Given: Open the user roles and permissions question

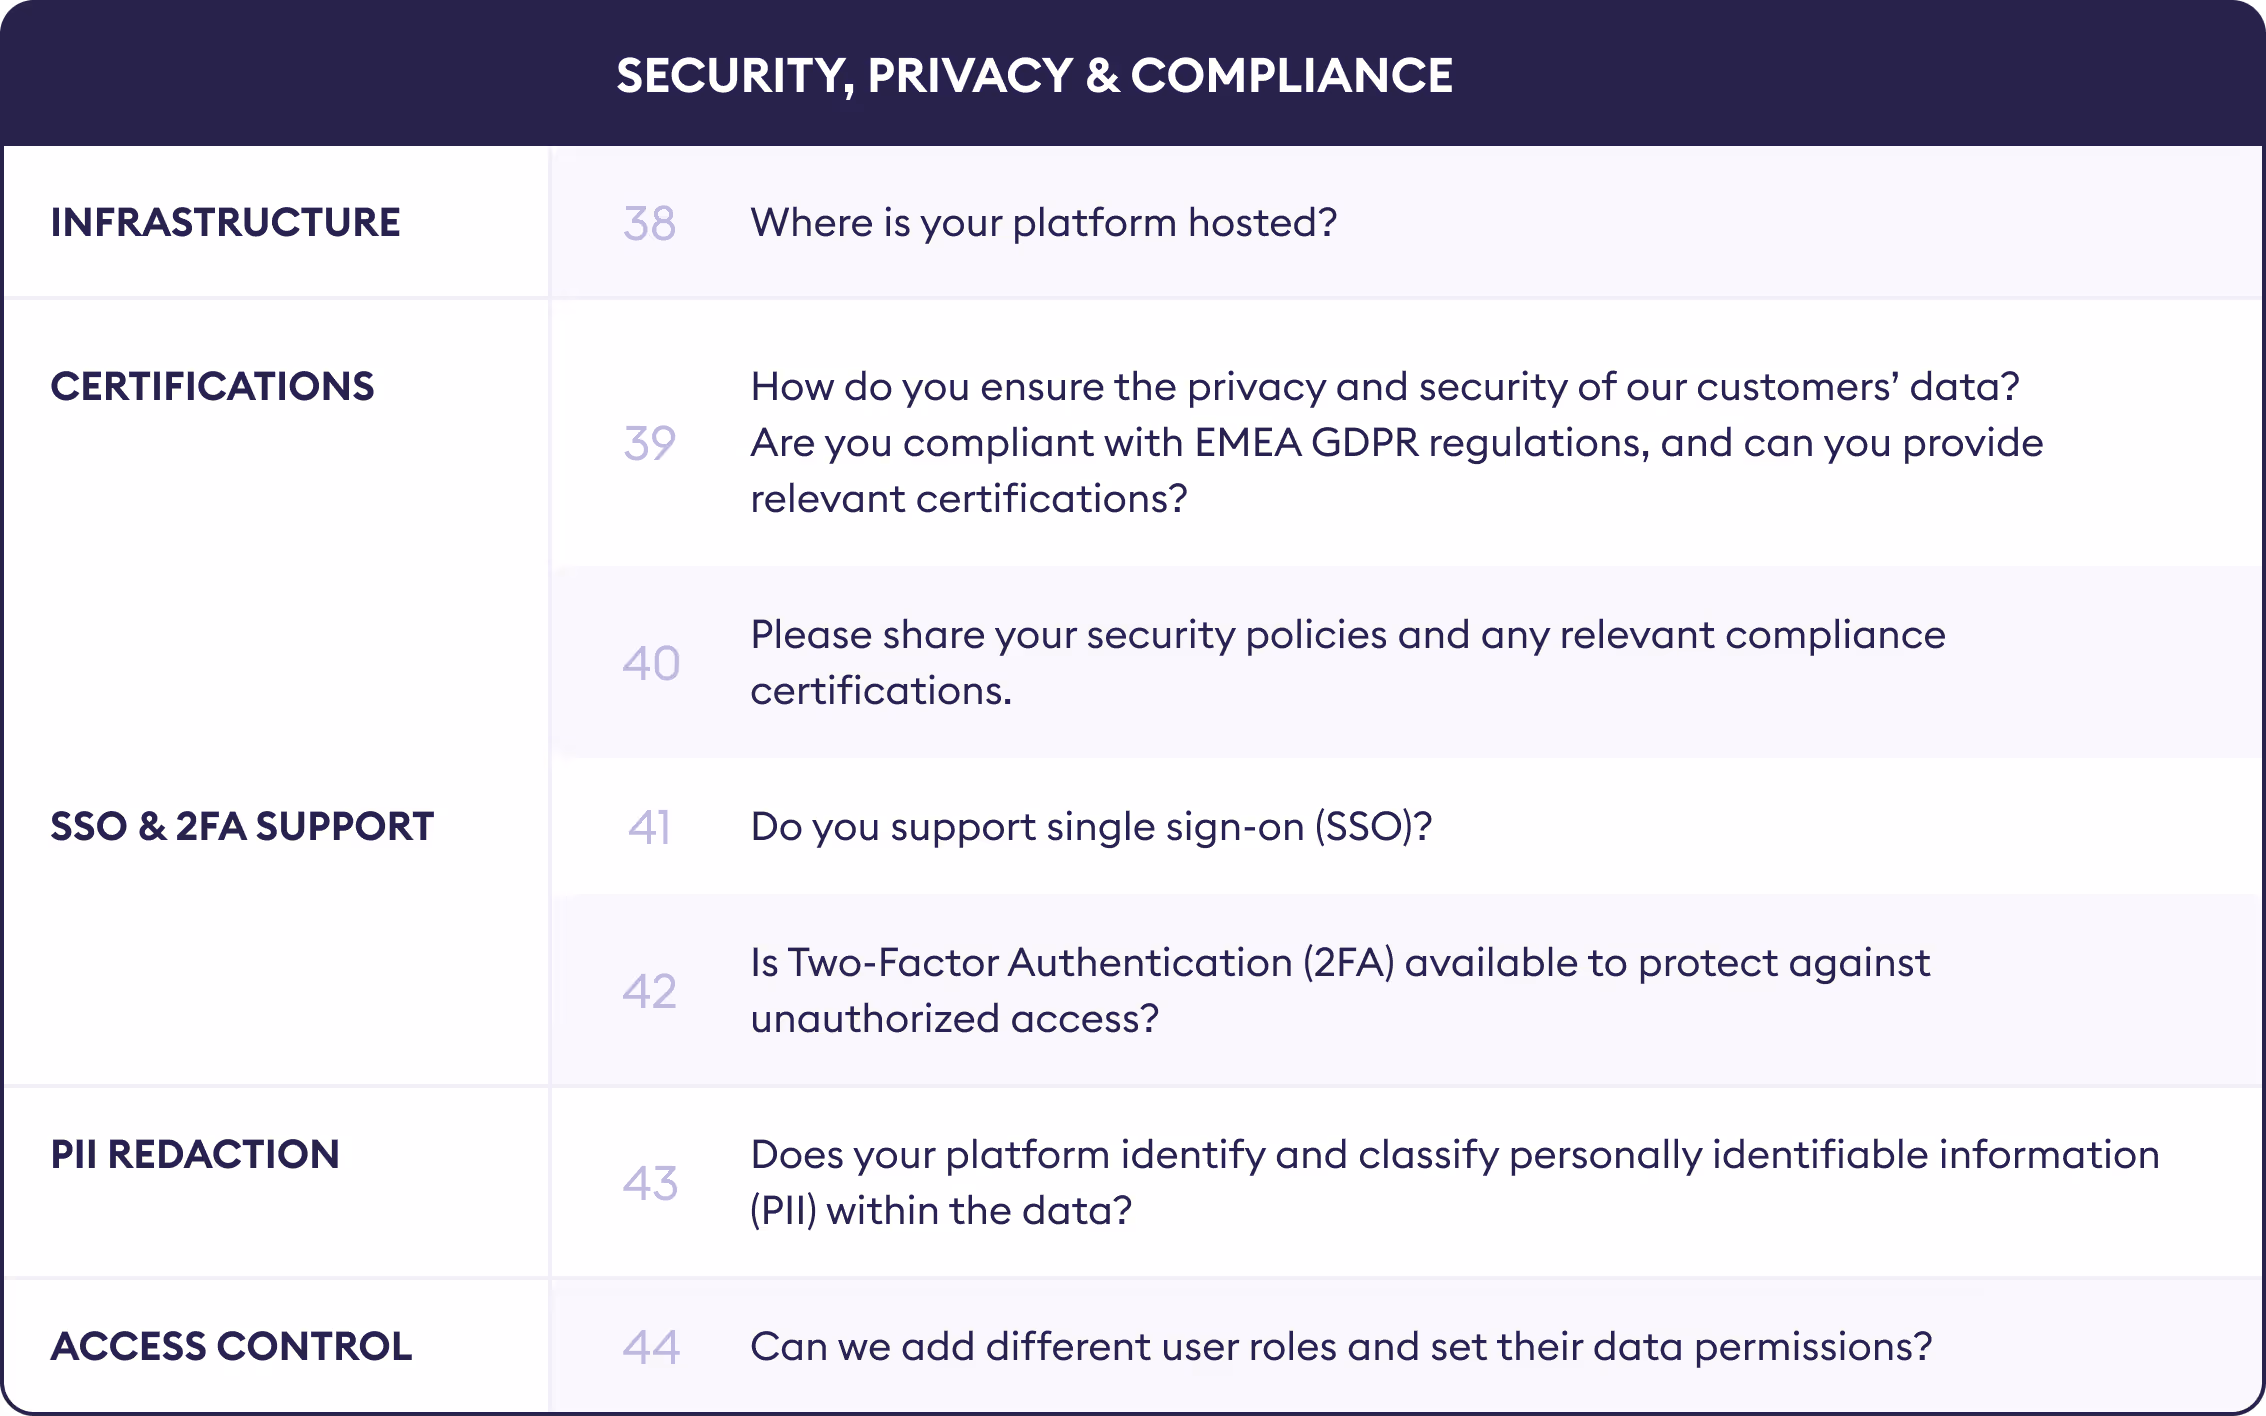Looking at the screenshot, I should (1340, 1346).
